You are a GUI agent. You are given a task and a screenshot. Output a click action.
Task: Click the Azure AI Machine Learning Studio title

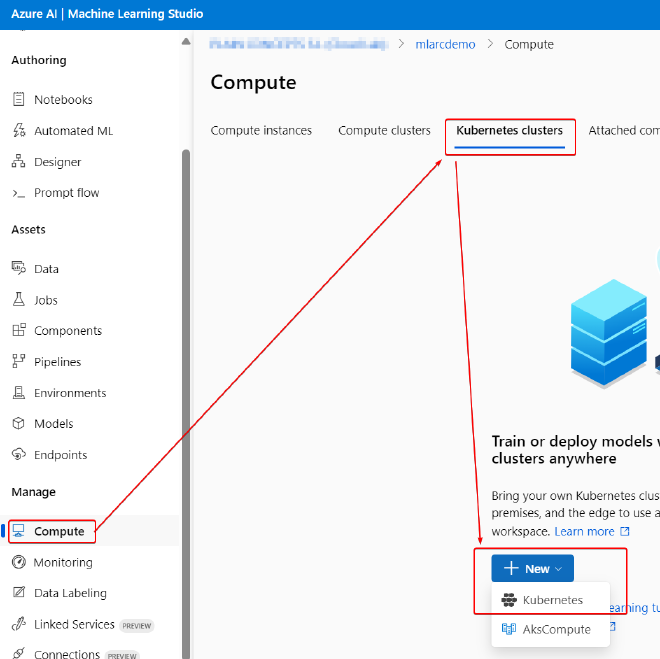pos(107,14)
